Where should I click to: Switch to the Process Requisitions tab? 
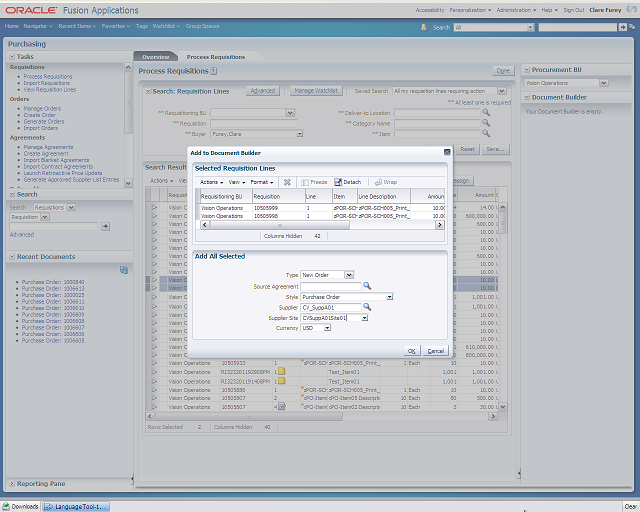216,57
